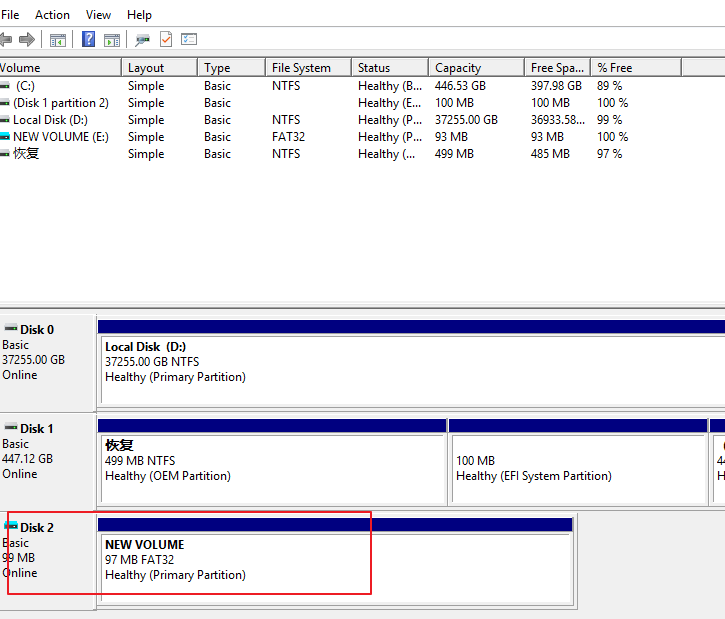Select the 100 MB EFI System Partition block
This screenshot has width=725, height=619.
coord(577,468)
